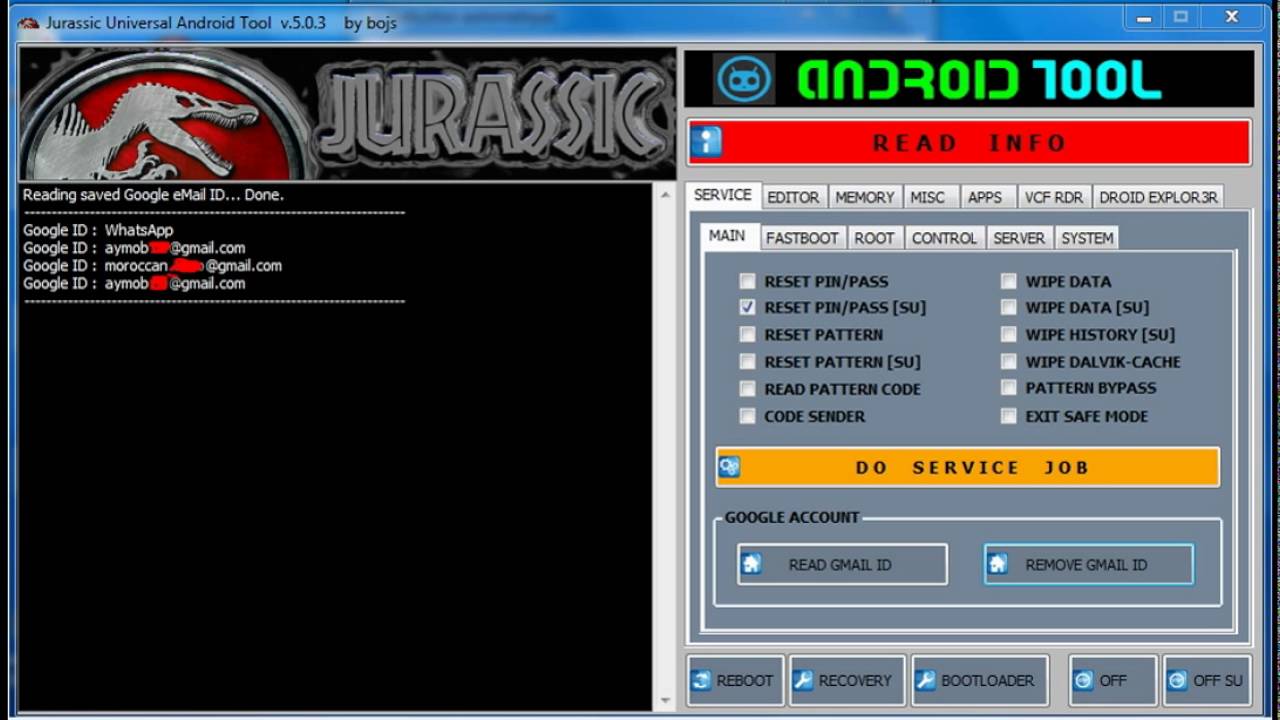Image resolution: width=1280 pixels, height=720 pixels.
Task: Click the BOOTLOADER wrench icon
Action: pos(925,680)
